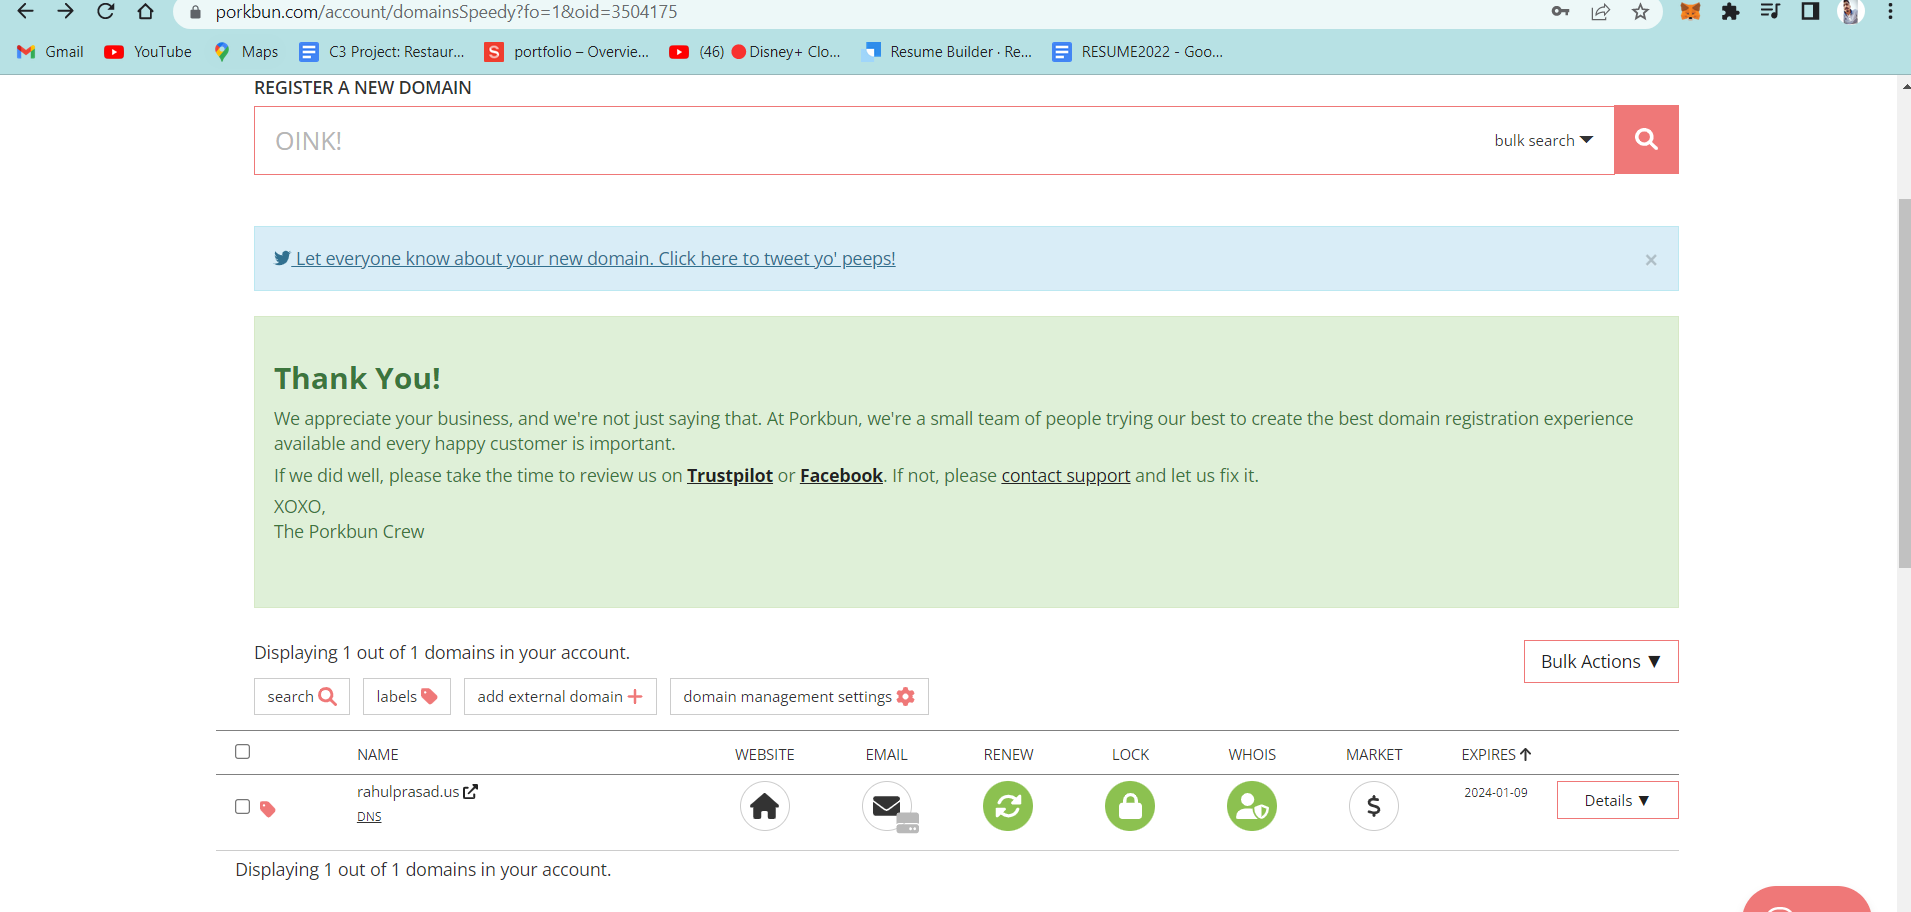Open the Maps bookmark
The image size is (1911, 912).
point(246,52)
